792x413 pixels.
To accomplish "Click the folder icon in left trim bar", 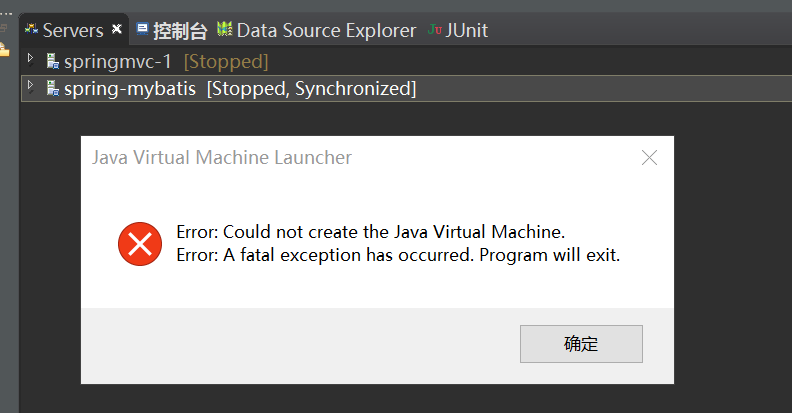I will 4,49.
